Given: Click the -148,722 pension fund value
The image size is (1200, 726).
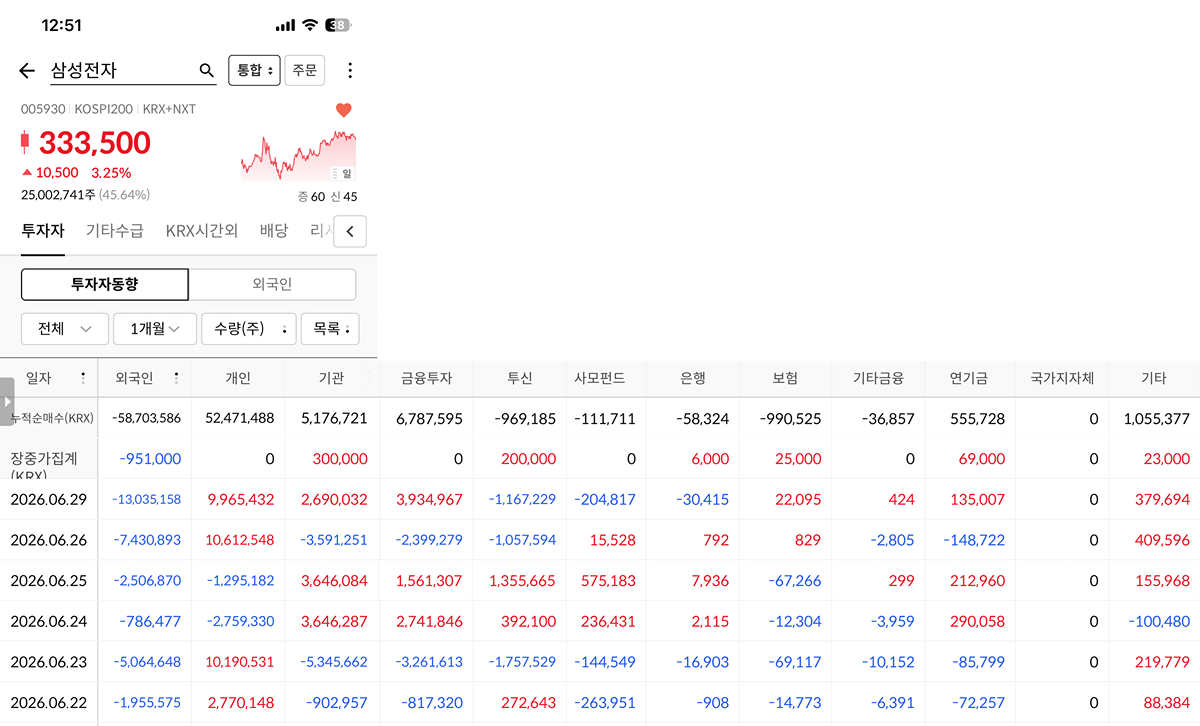Looking at the screenshot, I should [x=974, y=540].
